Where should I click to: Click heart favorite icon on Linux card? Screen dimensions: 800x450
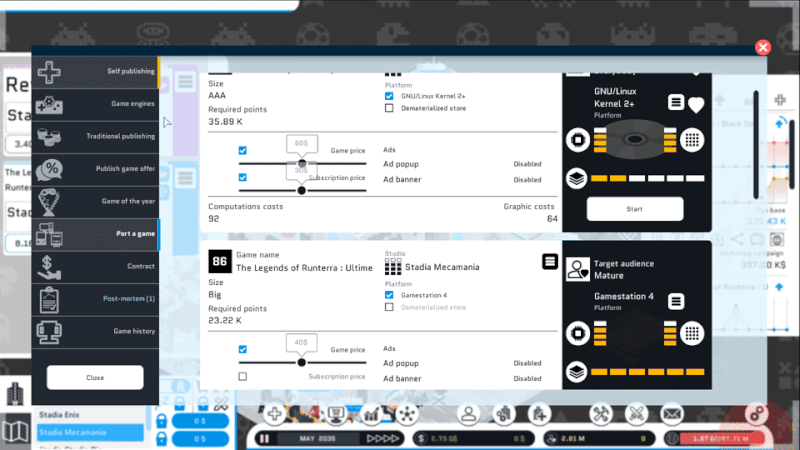coord(696,105)
